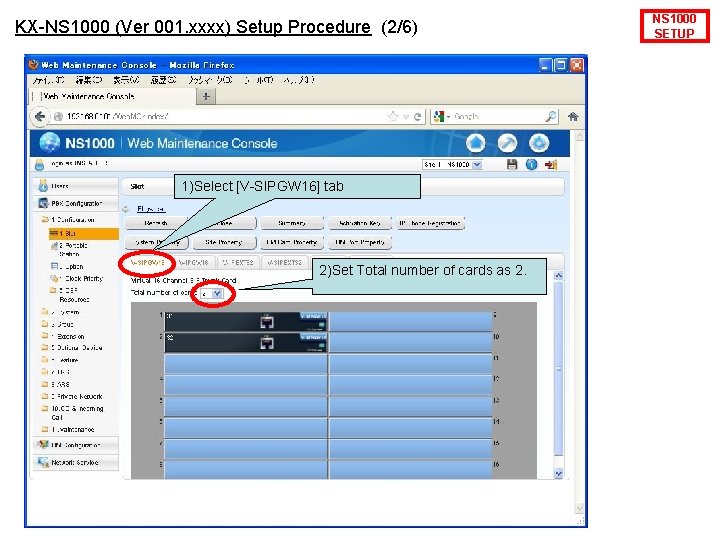Screen dimensions: 720x540
Task: Open the Home icon in console header
Action: (x=475, y=143)
